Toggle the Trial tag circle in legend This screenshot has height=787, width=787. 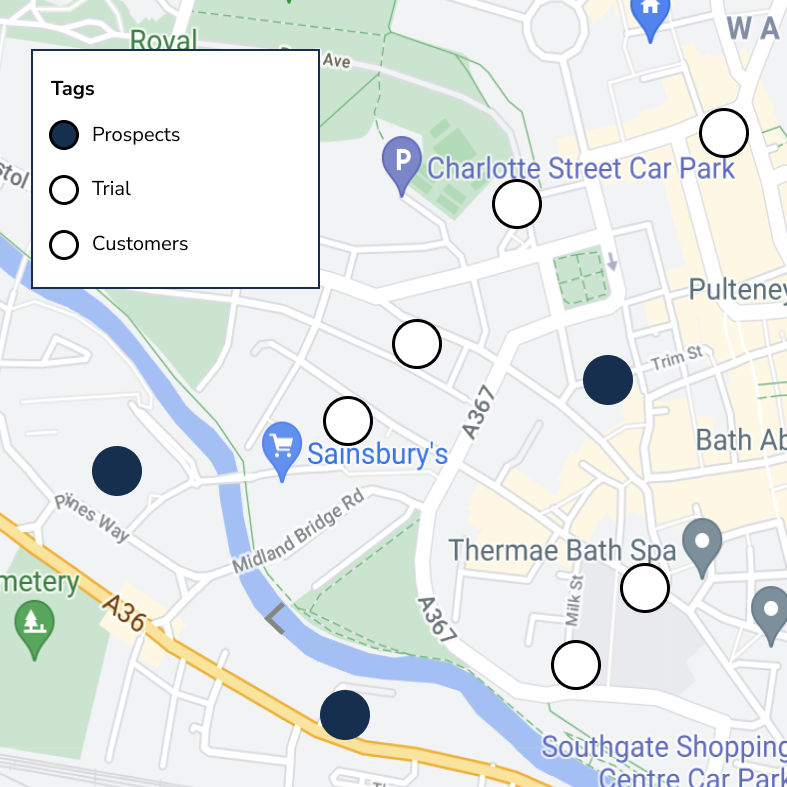tap(64, 190)
